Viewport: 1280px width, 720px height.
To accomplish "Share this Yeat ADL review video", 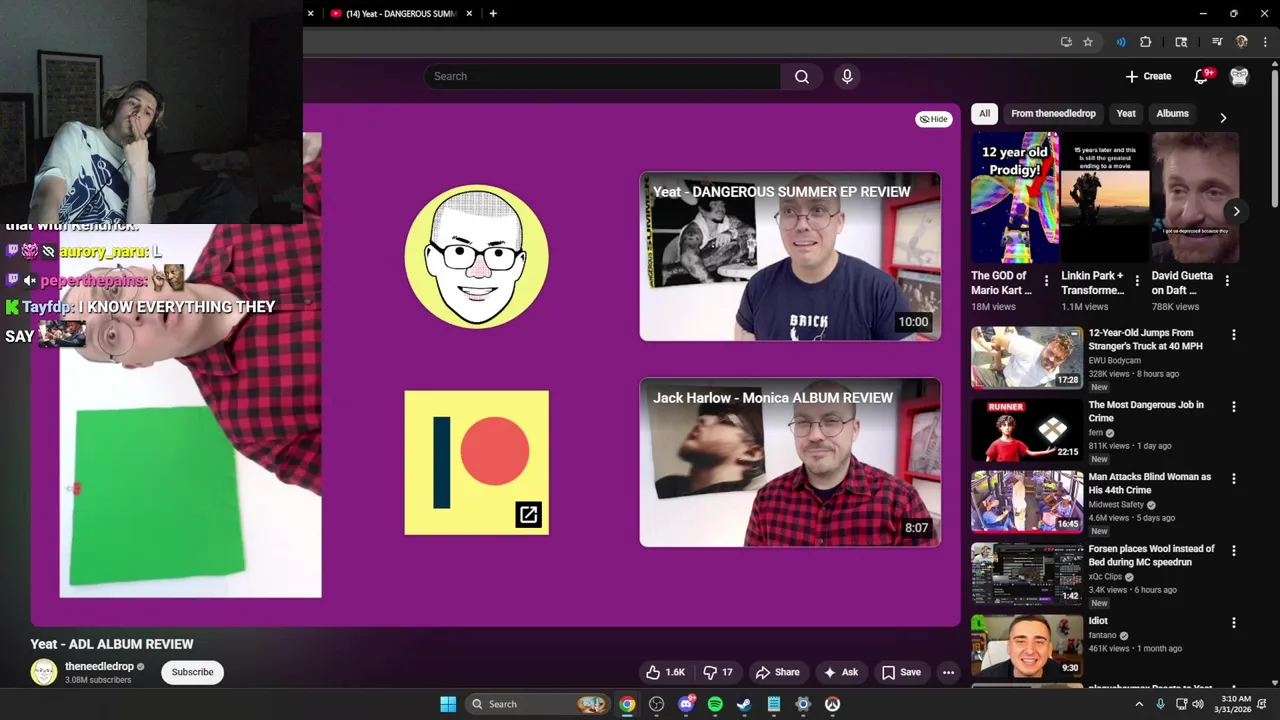I will tap(777, 672).
